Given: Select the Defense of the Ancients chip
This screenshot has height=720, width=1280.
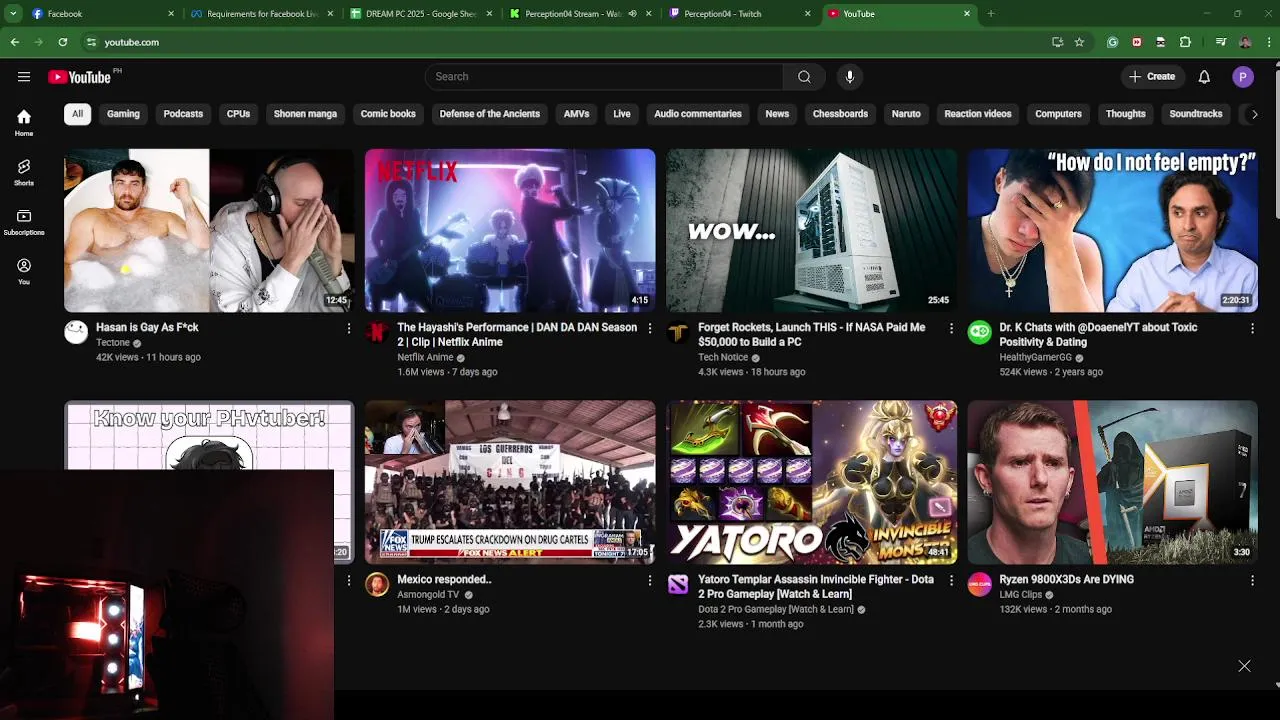Looking at the screenshot, I should point(490,114).
